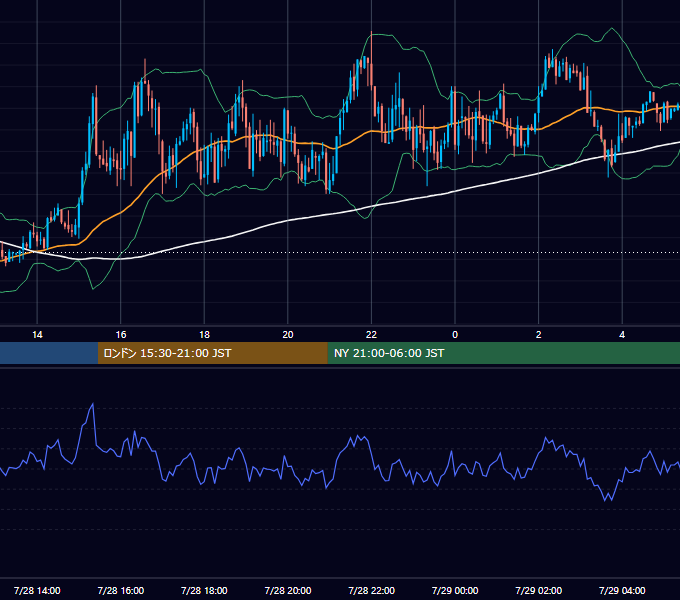Click hour label 4 on price chart axis

click(622, 335)
